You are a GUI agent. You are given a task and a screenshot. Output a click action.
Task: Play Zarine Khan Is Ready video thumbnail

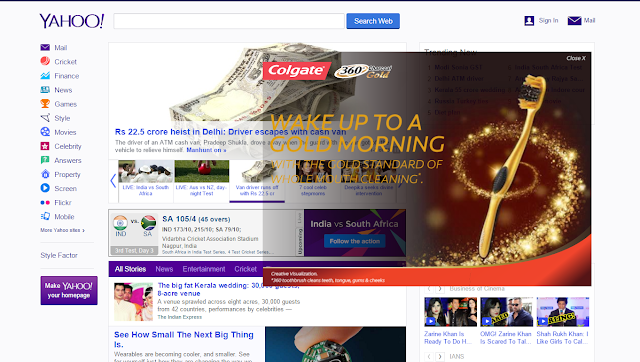[x=450, y=312]
